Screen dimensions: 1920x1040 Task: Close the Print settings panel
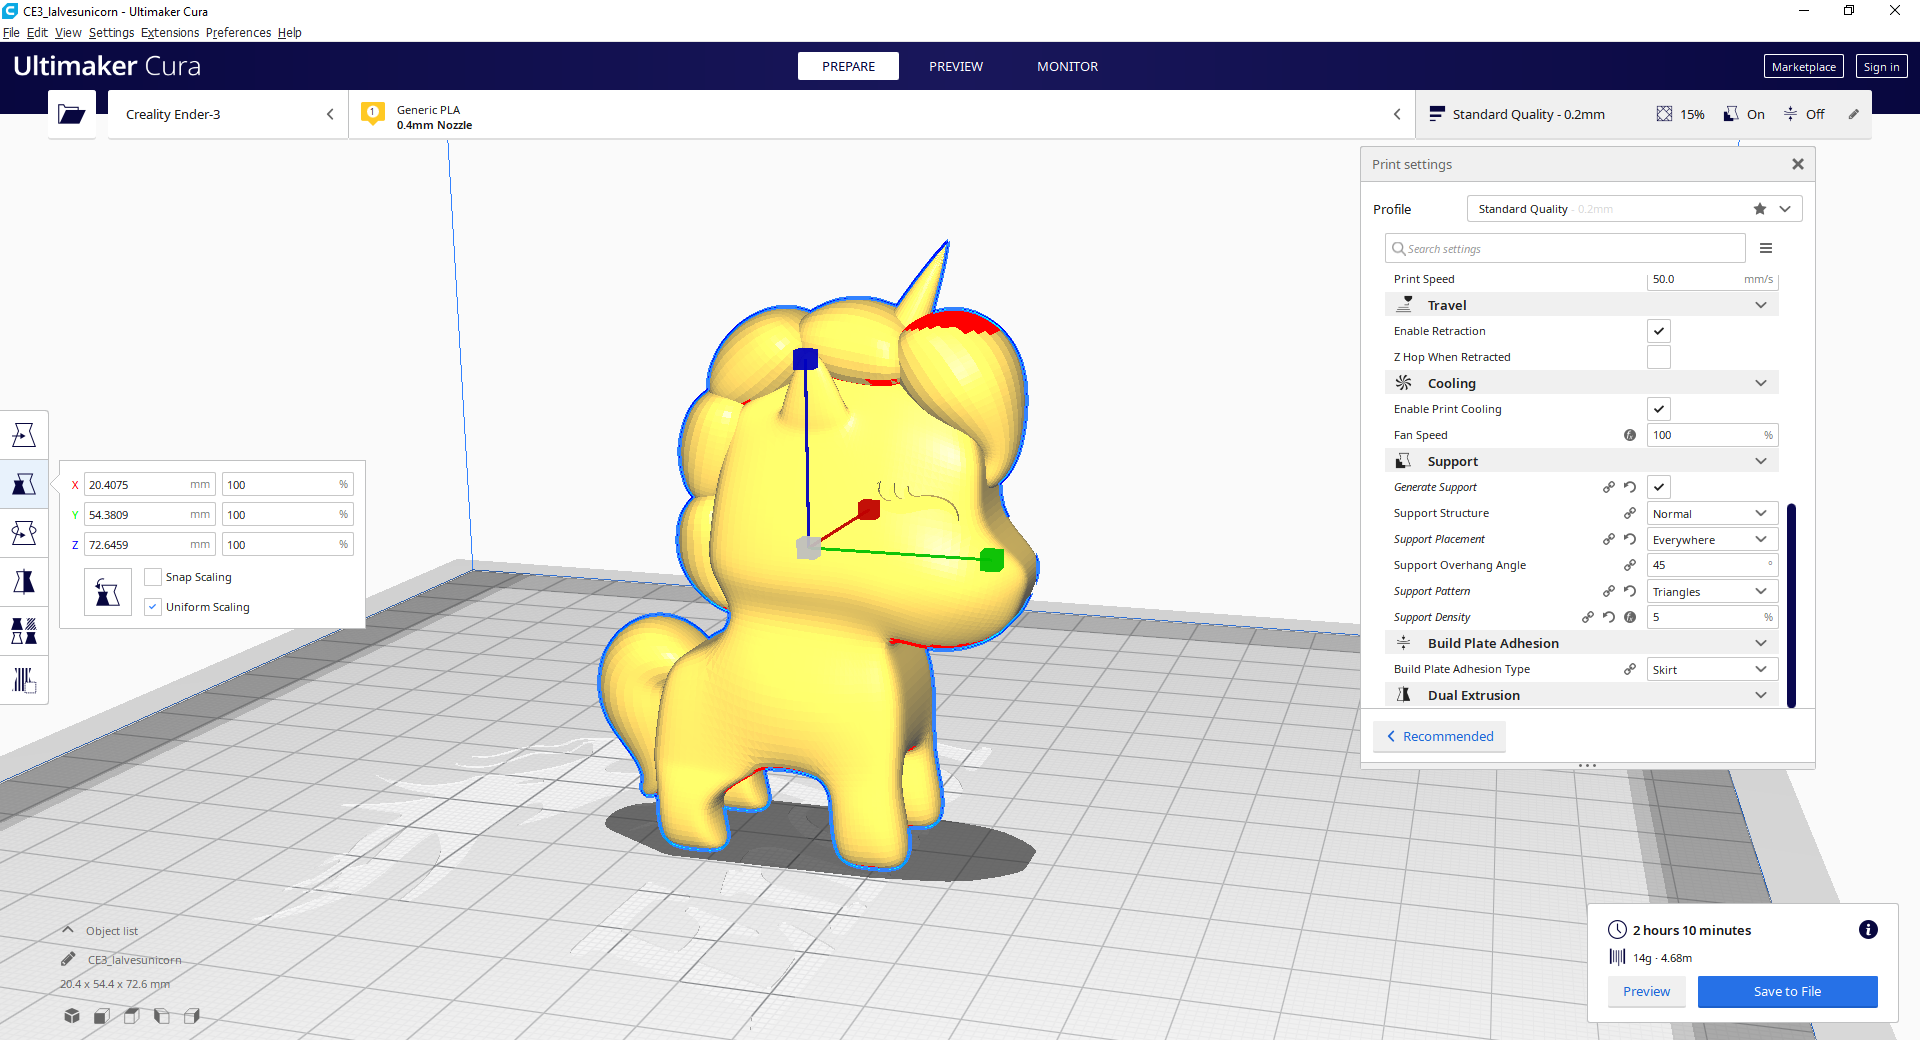click(1798, 164)
